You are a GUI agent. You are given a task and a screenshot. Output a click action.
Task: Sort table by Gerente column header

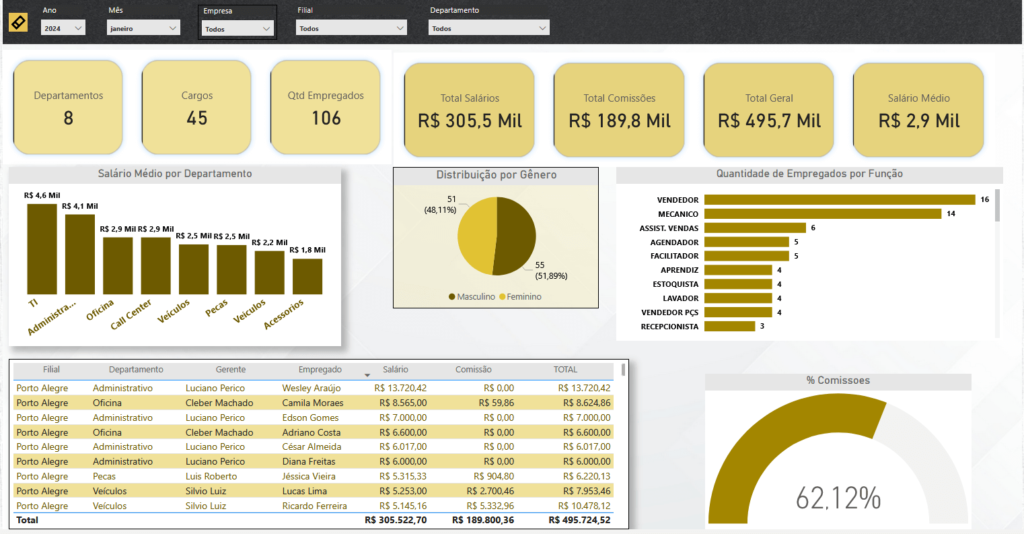click(231, 369)
